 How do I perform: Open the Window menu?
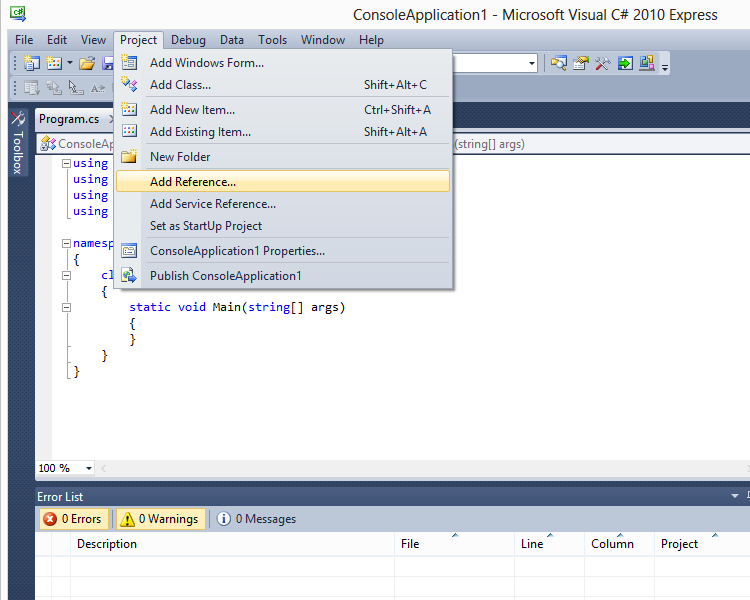click(323, 40)
